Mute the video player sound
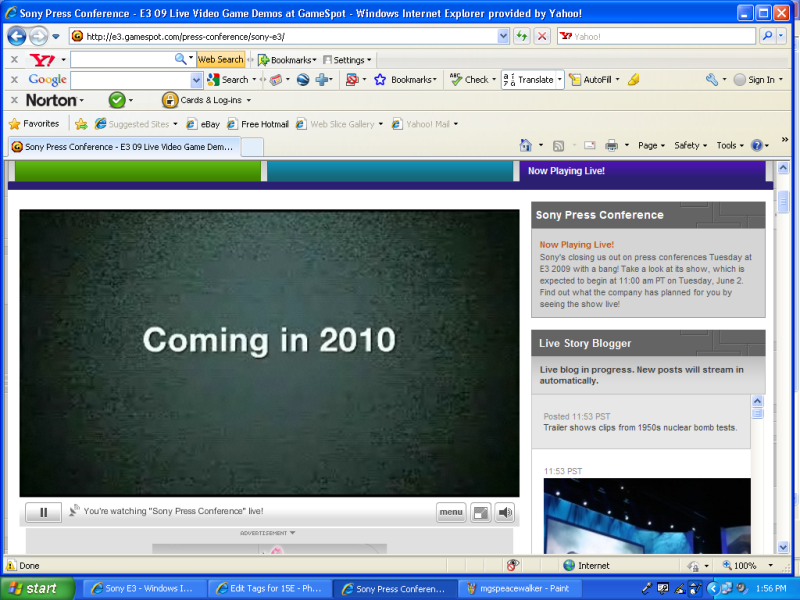This screenshot has height=600, width=800. [505, 512]
